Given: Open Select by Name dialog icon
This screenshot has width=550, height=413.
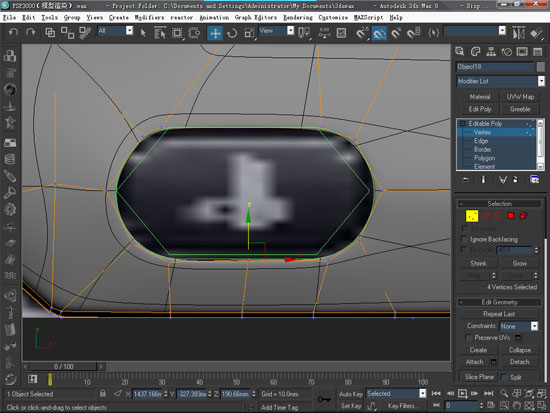Looking at the screenshot, I should [x=160, y=33].
